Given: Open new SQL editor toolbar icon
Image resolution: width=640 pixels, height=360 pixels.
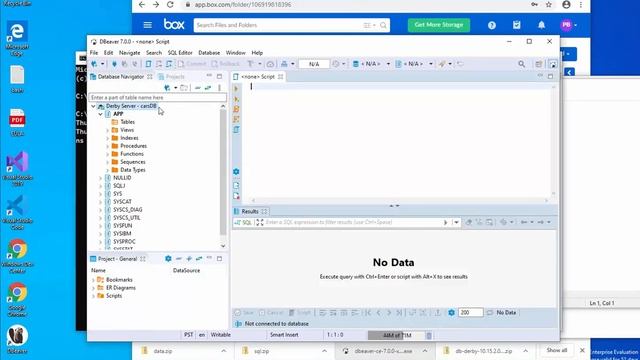Looking at the screenshot, I should point(149,64).
